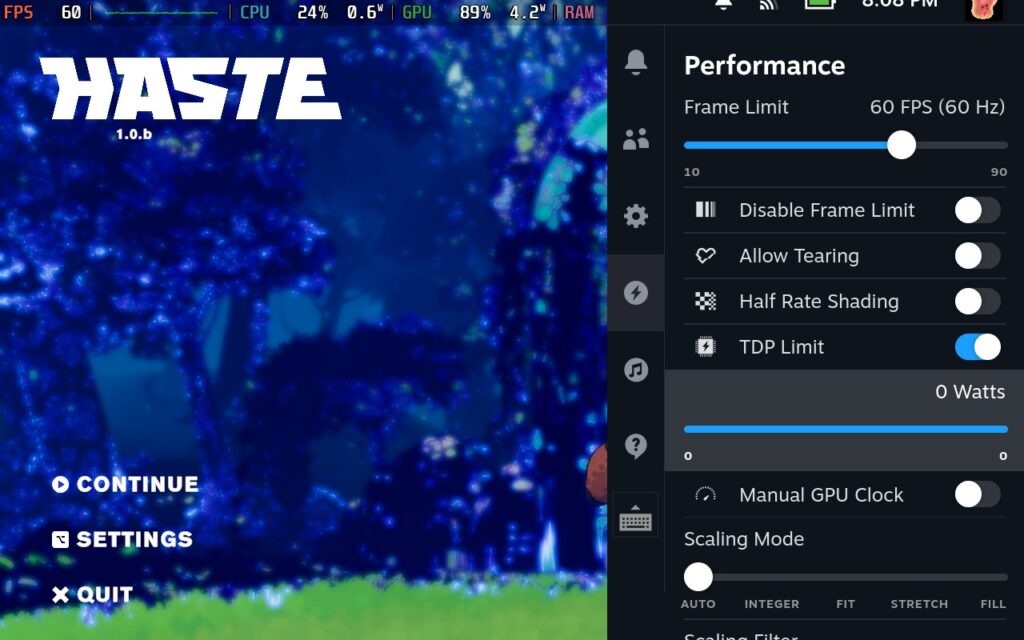This screenshot has height=640, width=1024.
Task: Select AUTO scaling mode label
Action: pyautogui.click(x=698, y=604)
